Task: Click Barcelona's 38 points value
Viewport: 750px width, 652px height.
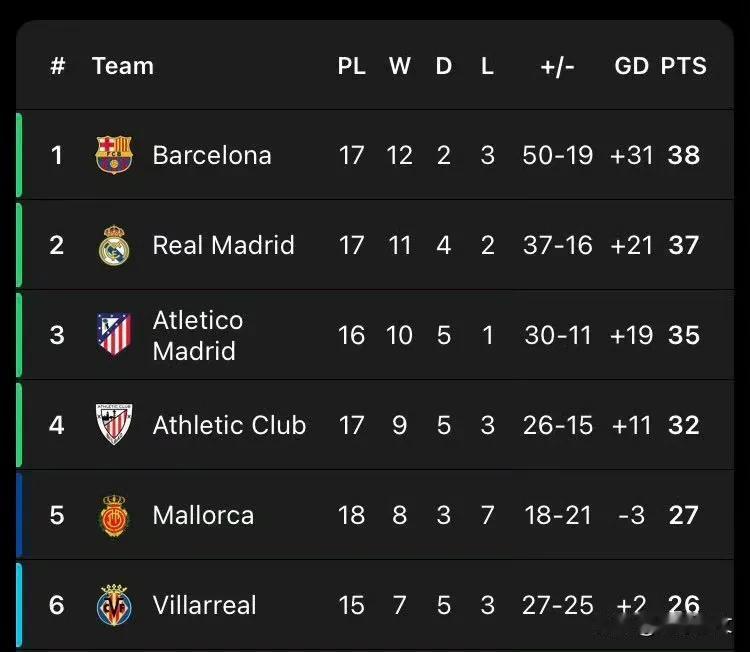Action: [684, 155]
